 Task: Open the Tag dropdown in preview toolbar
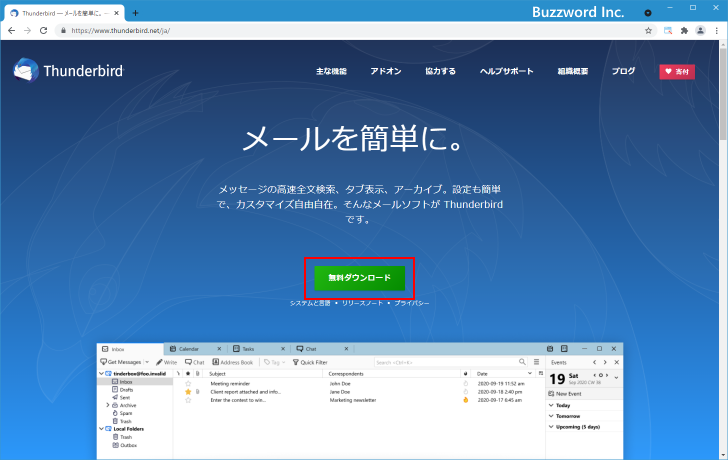275,362
